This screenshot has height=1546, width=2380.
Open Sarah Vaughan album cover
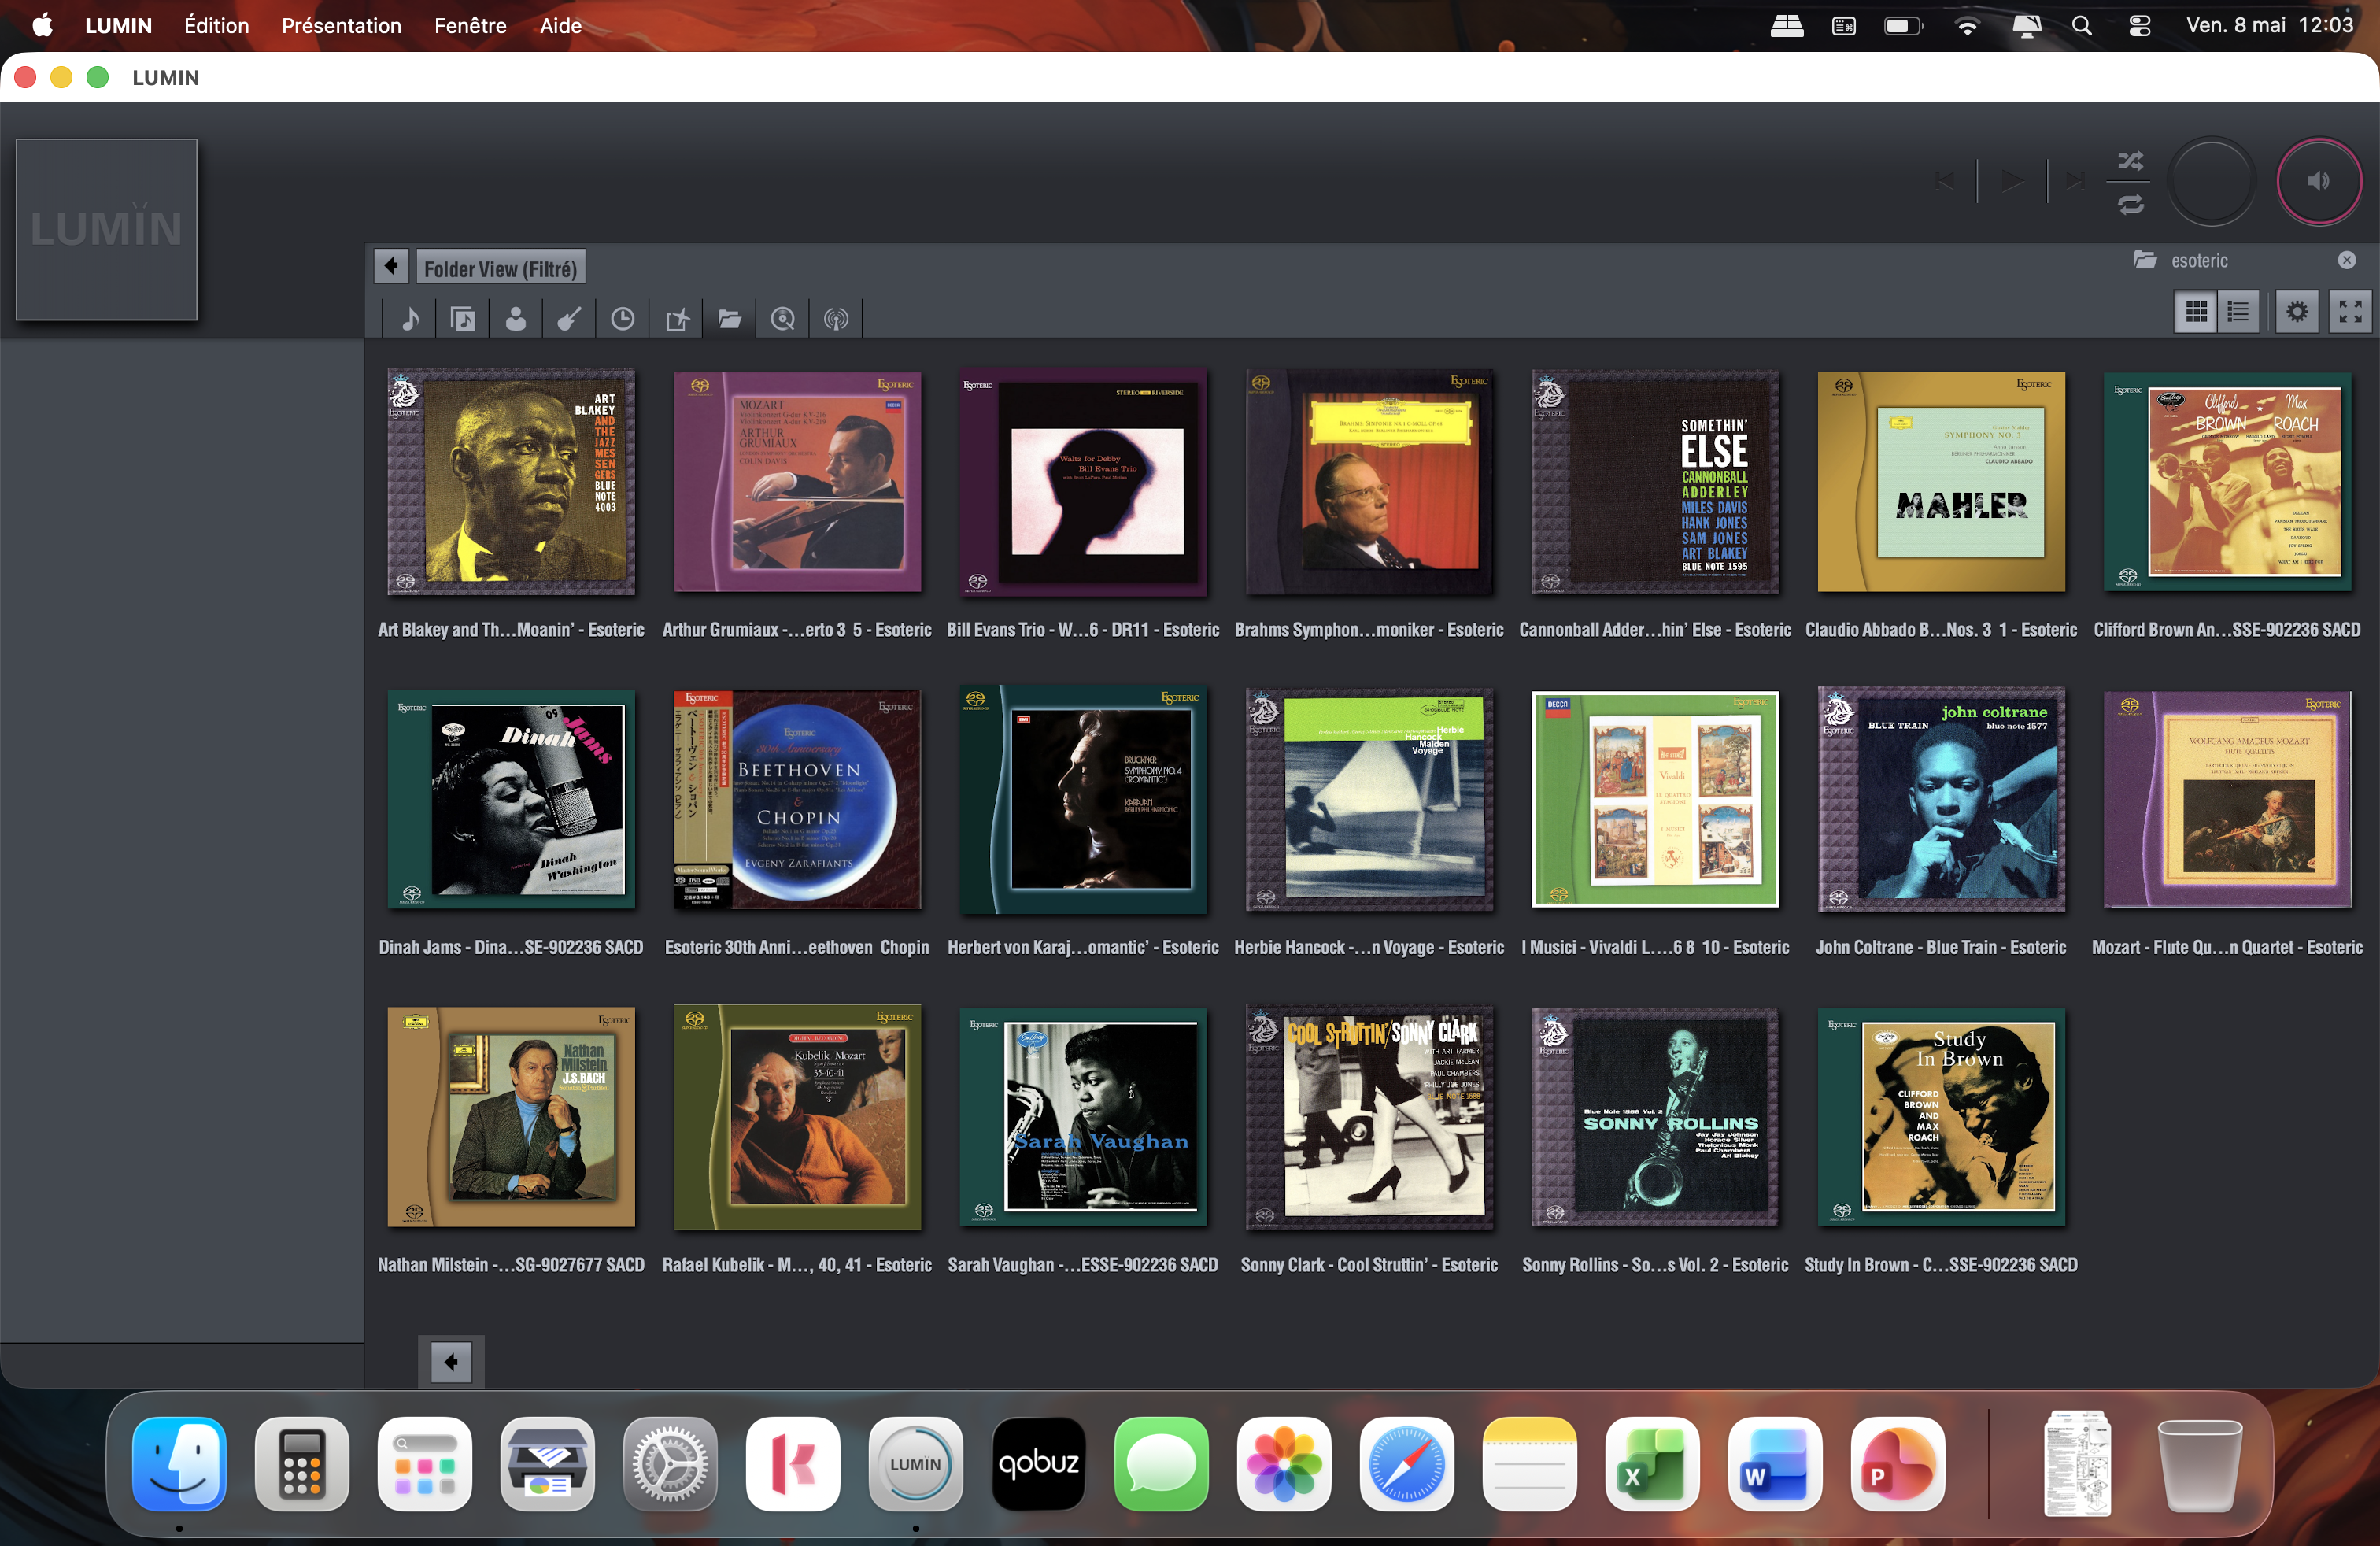[x=1083, y=1117]
